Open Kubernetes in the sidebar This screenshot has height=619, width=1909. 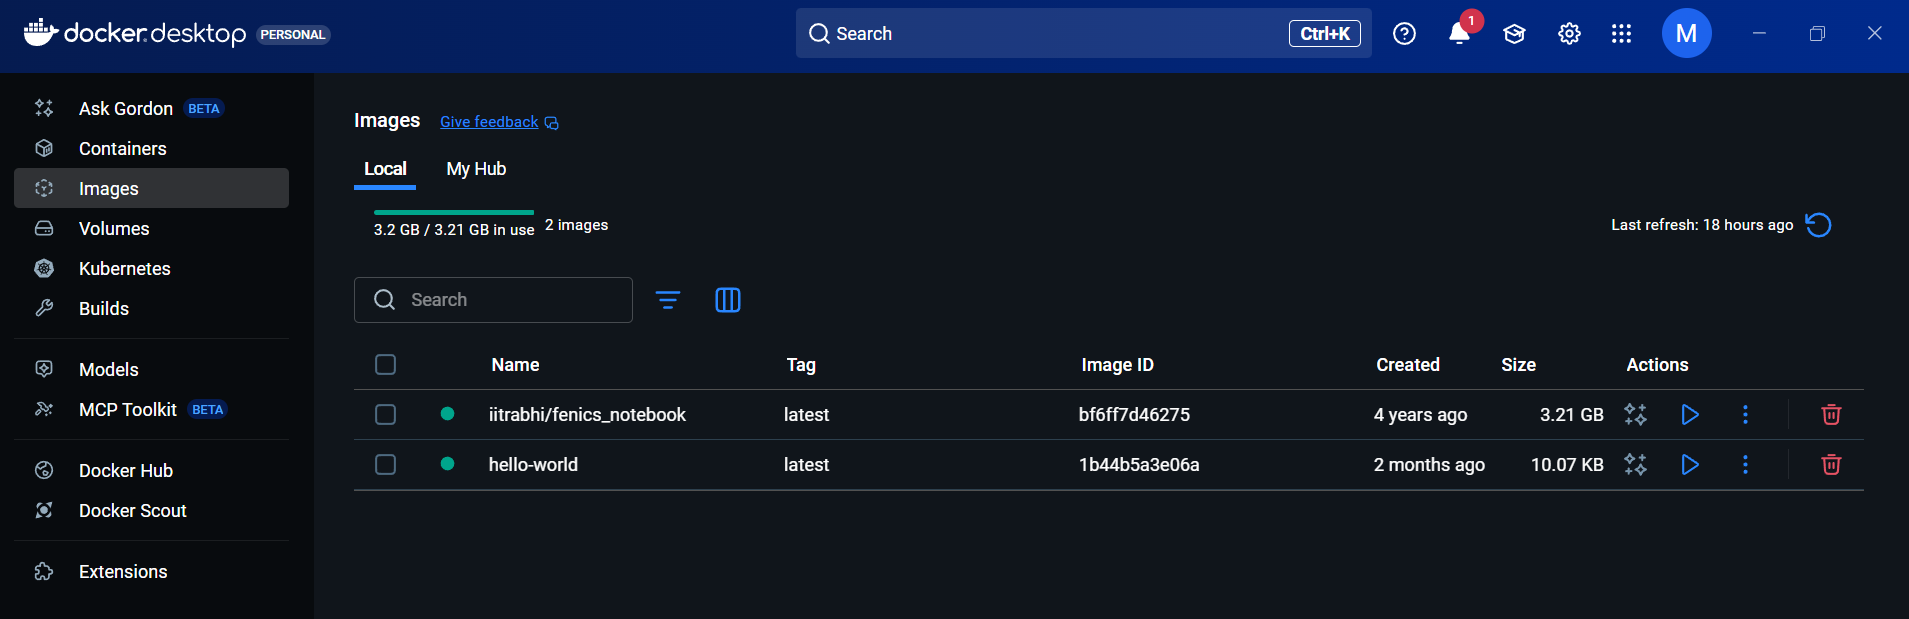pyautogui.click(x=151, y=268)
